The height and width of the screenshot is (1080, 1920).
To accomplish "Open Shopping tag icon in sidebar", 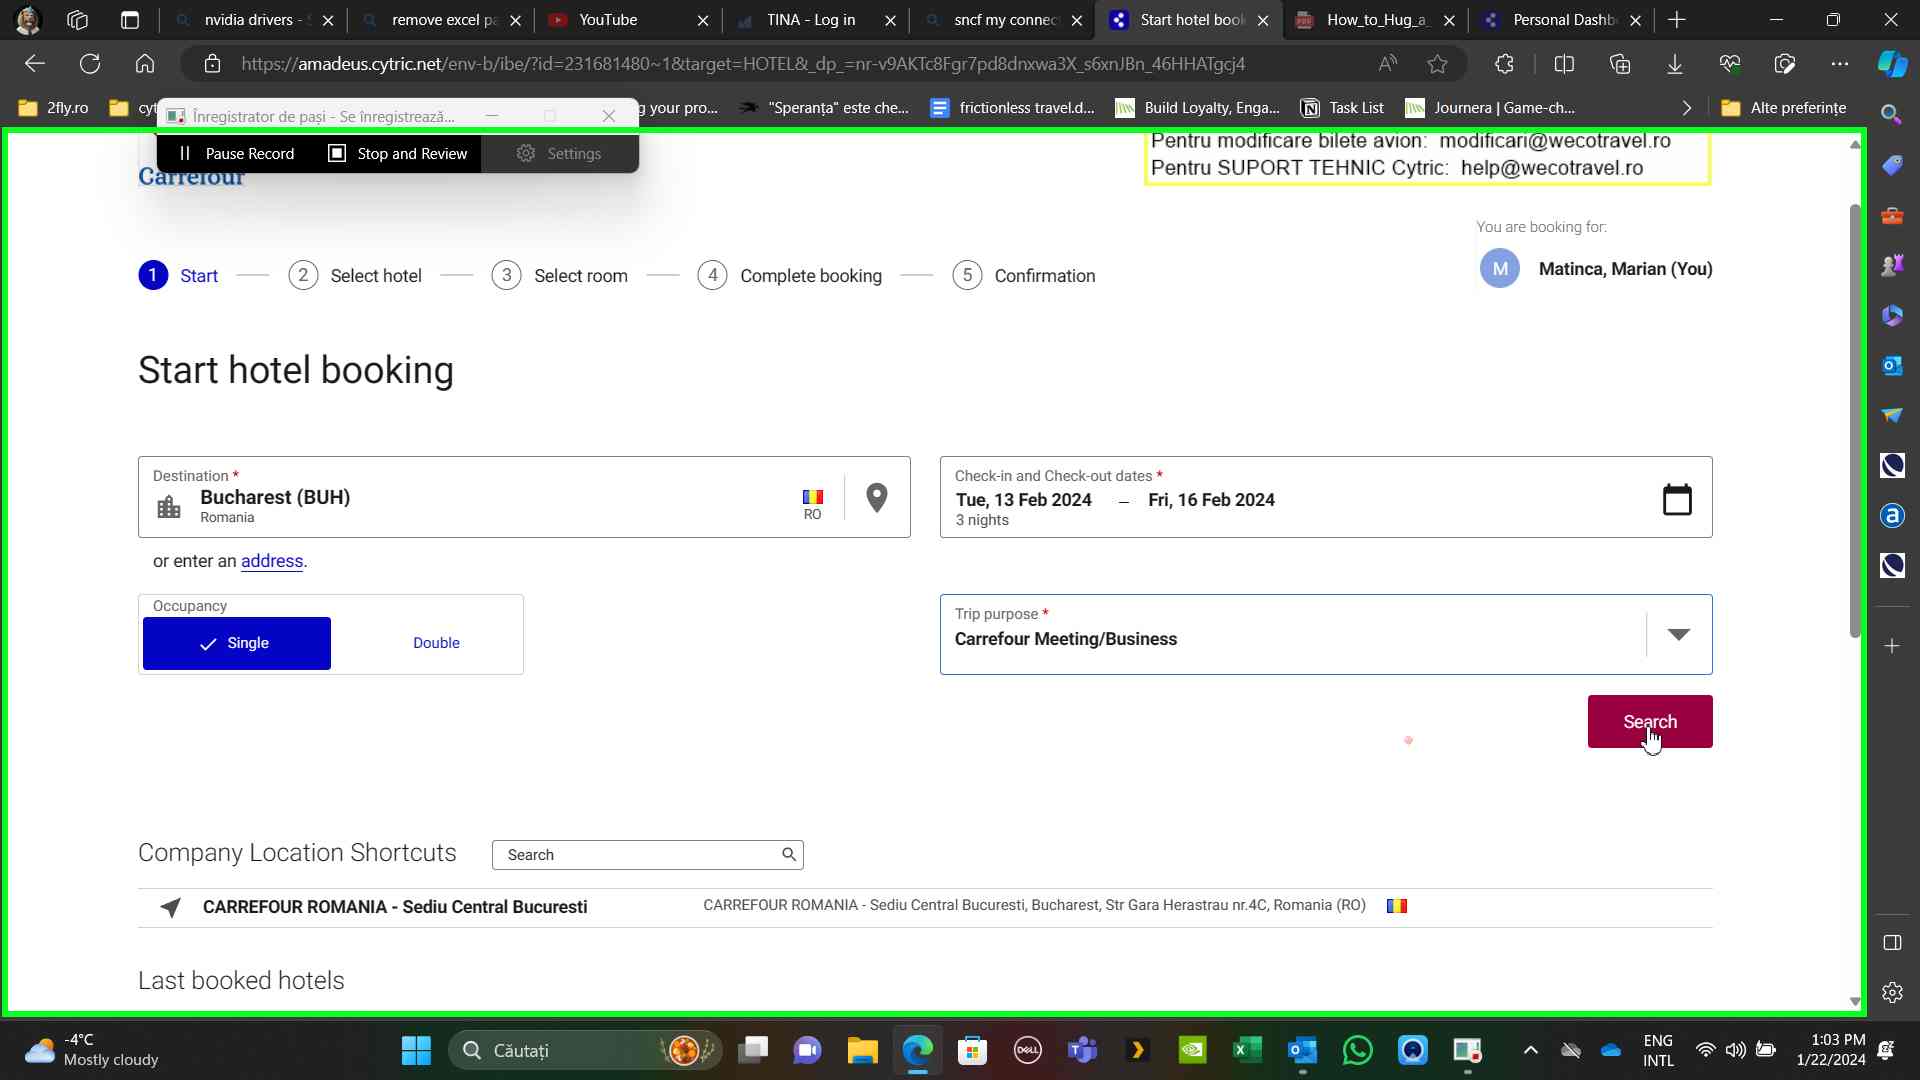I will click(1892, 165).
